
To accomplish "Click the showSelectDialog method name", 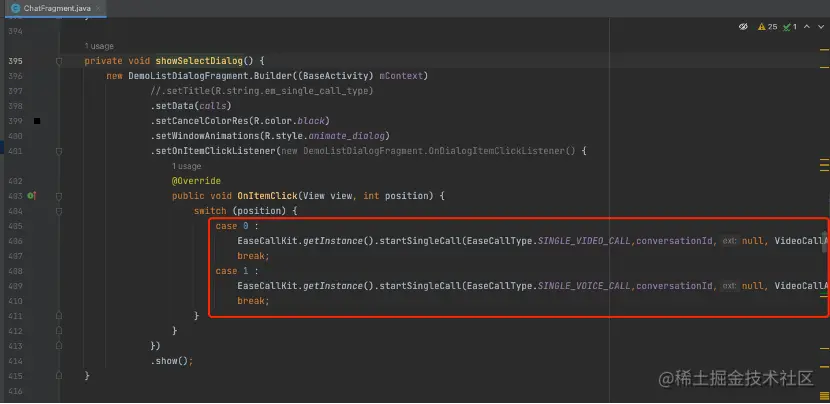I will pyautogui.click(x=199, y=61).
